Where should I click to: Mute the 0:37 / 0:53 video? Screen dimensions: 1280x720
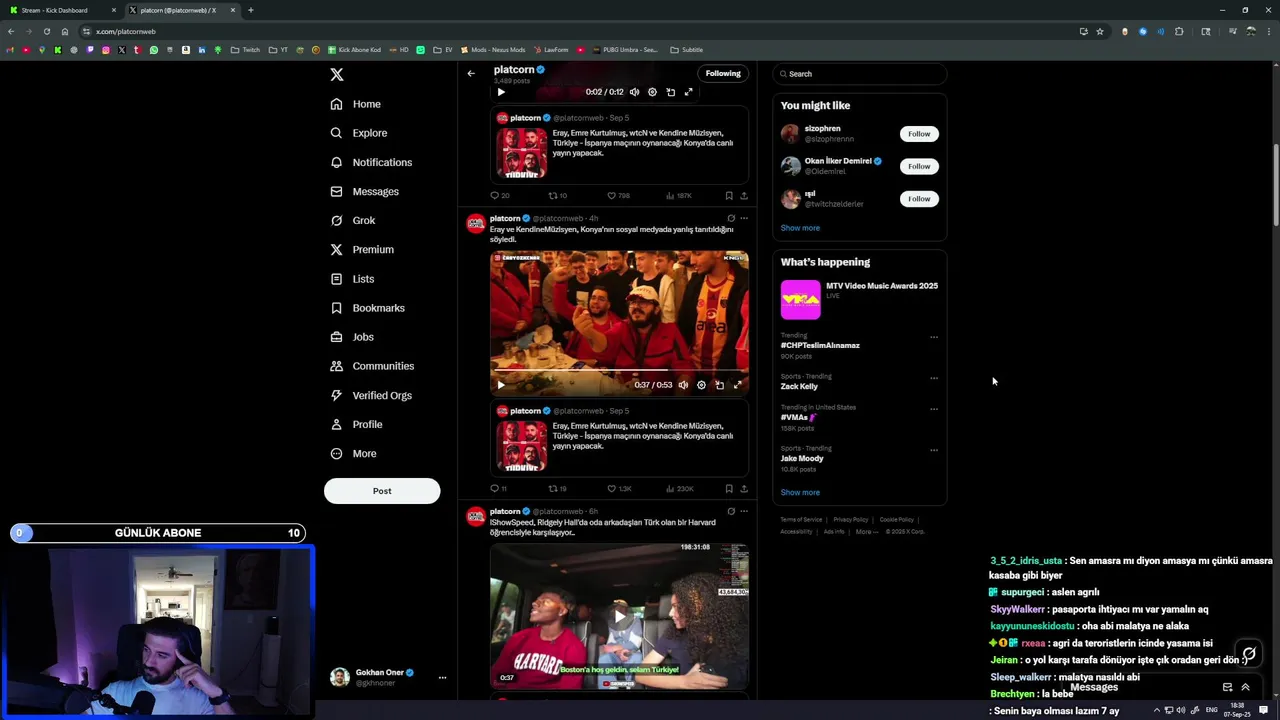(683, 385)
